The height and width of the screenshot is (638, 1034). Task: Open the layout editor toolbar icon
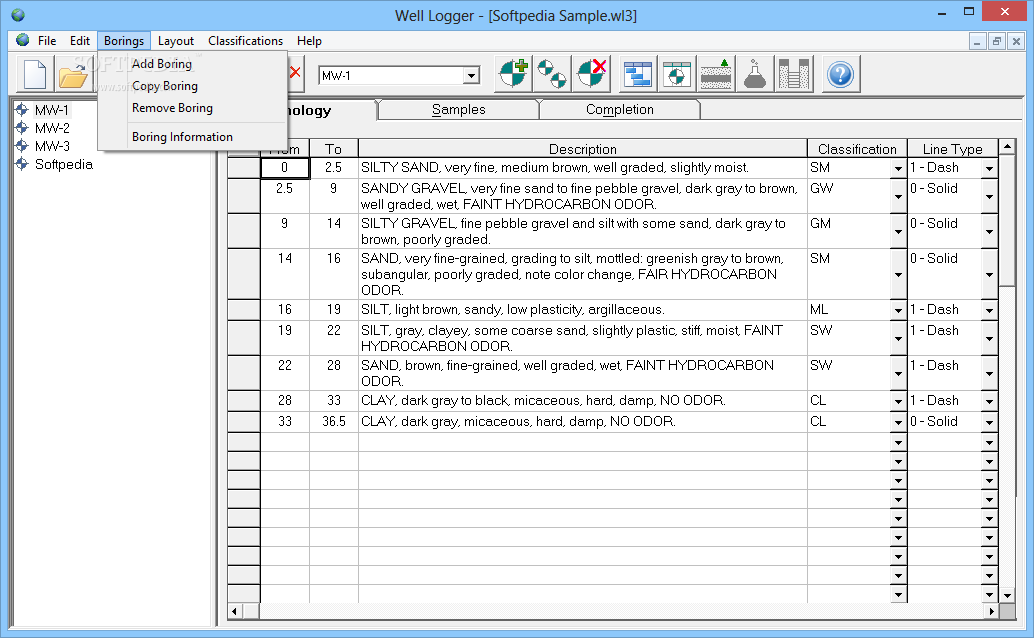tap(638, 74)
